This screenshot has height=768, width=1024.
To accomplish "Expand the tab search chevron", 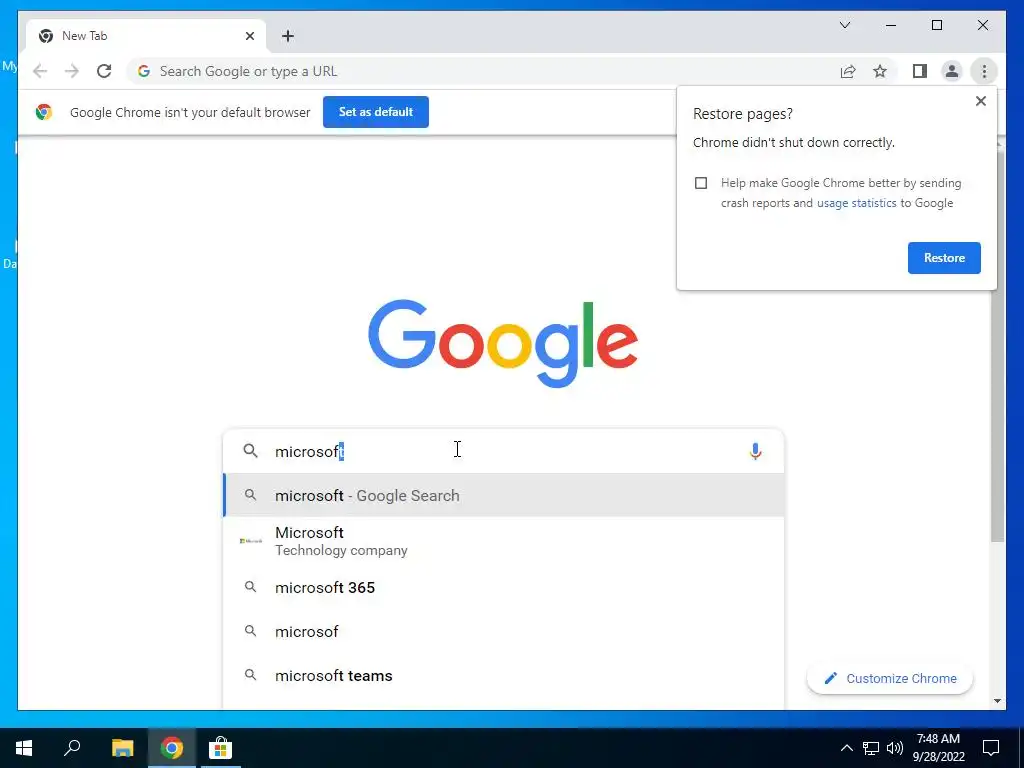I will pos(845,25).
